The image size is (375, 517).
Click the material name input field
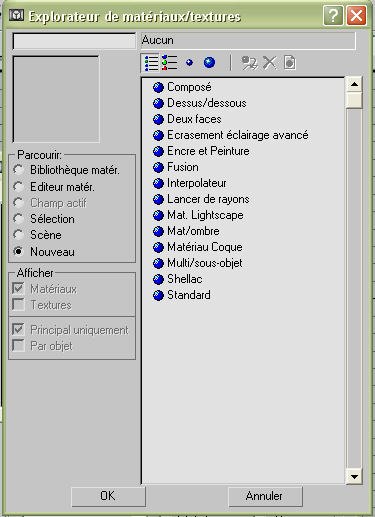(x=74, y=41)
